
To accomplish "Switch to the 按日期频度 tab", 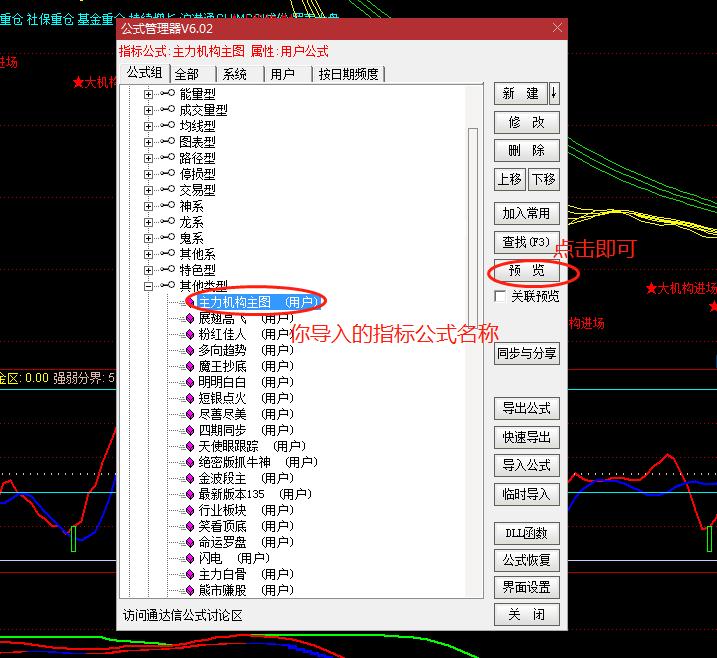I will point(348,74).
